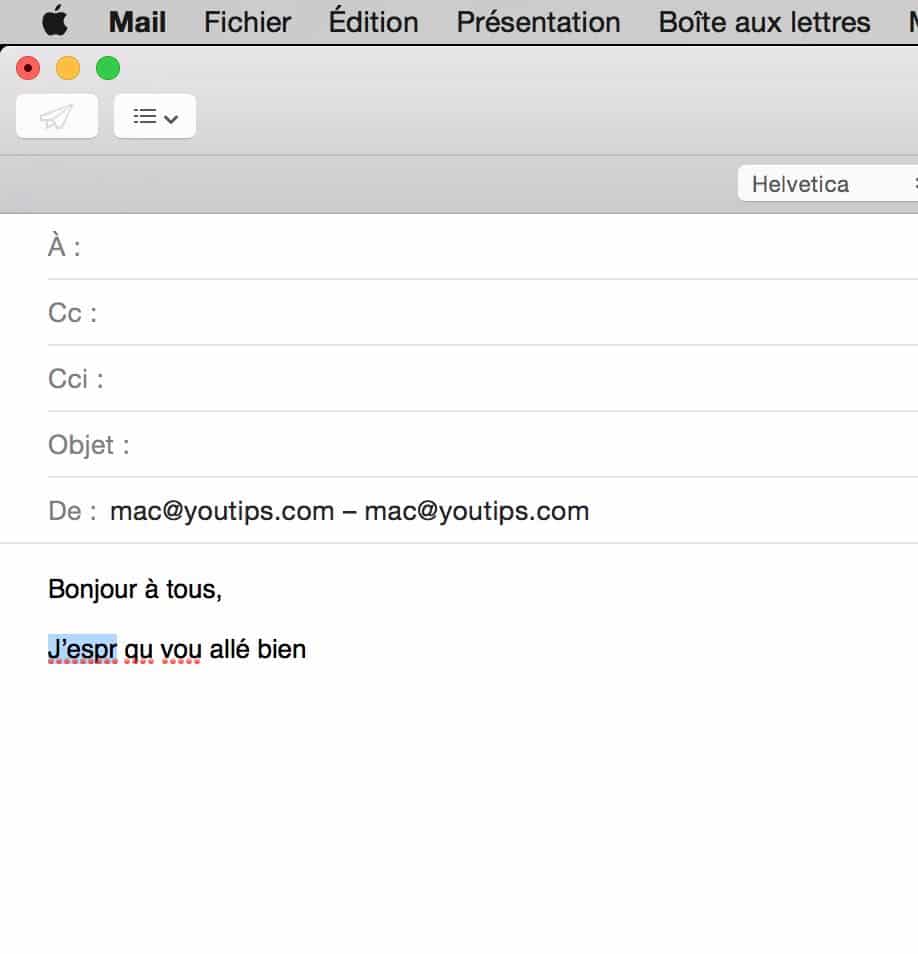Open the Boîte aux lettres menu
The width and height of the screenshot is (918, 954).
tap(764, 23)
